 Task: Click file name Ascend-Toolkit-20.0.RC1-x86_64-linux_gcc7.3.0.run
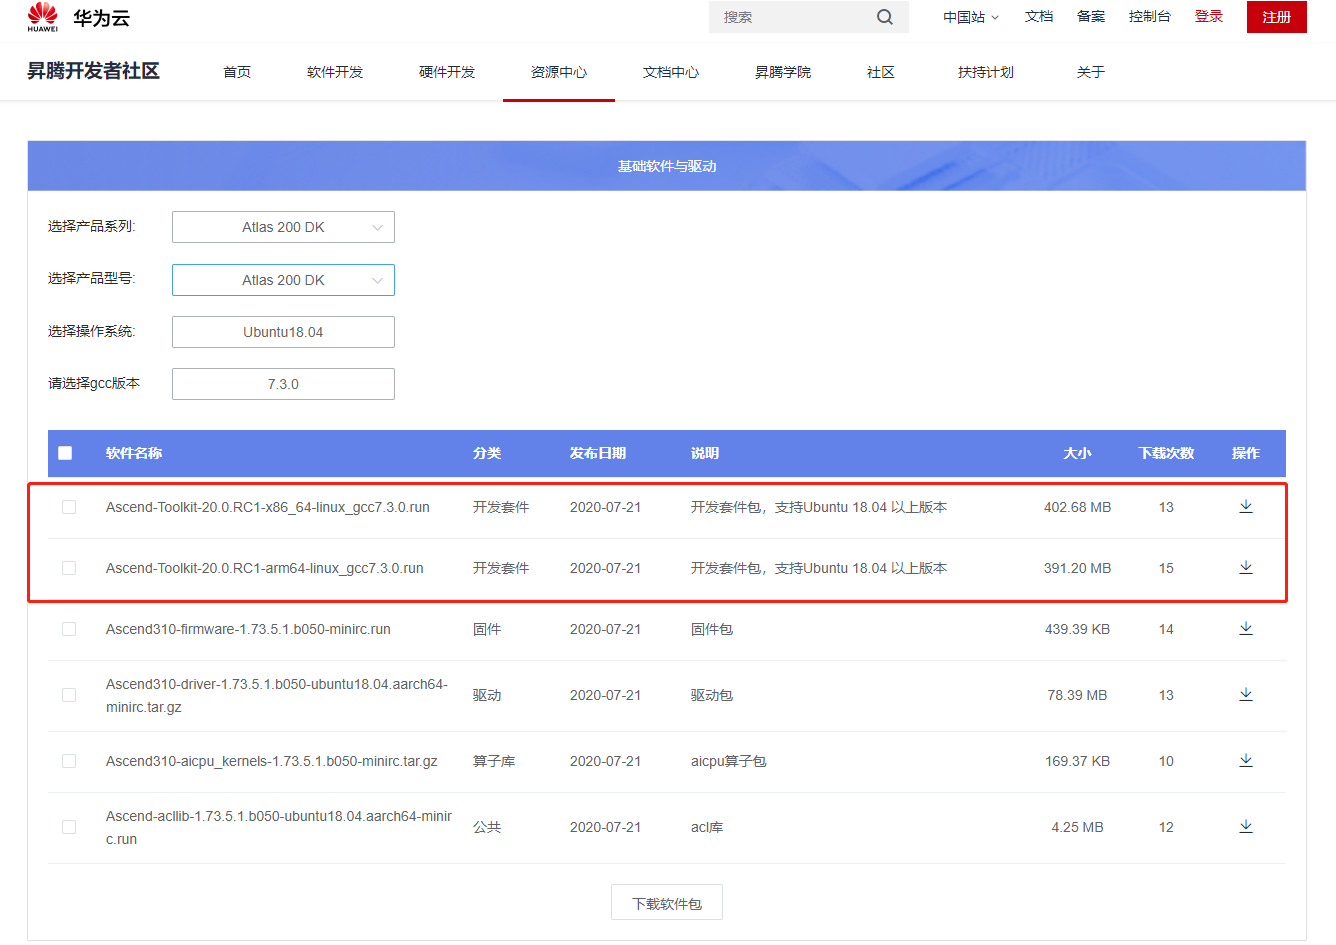click(x=268, y=507)
